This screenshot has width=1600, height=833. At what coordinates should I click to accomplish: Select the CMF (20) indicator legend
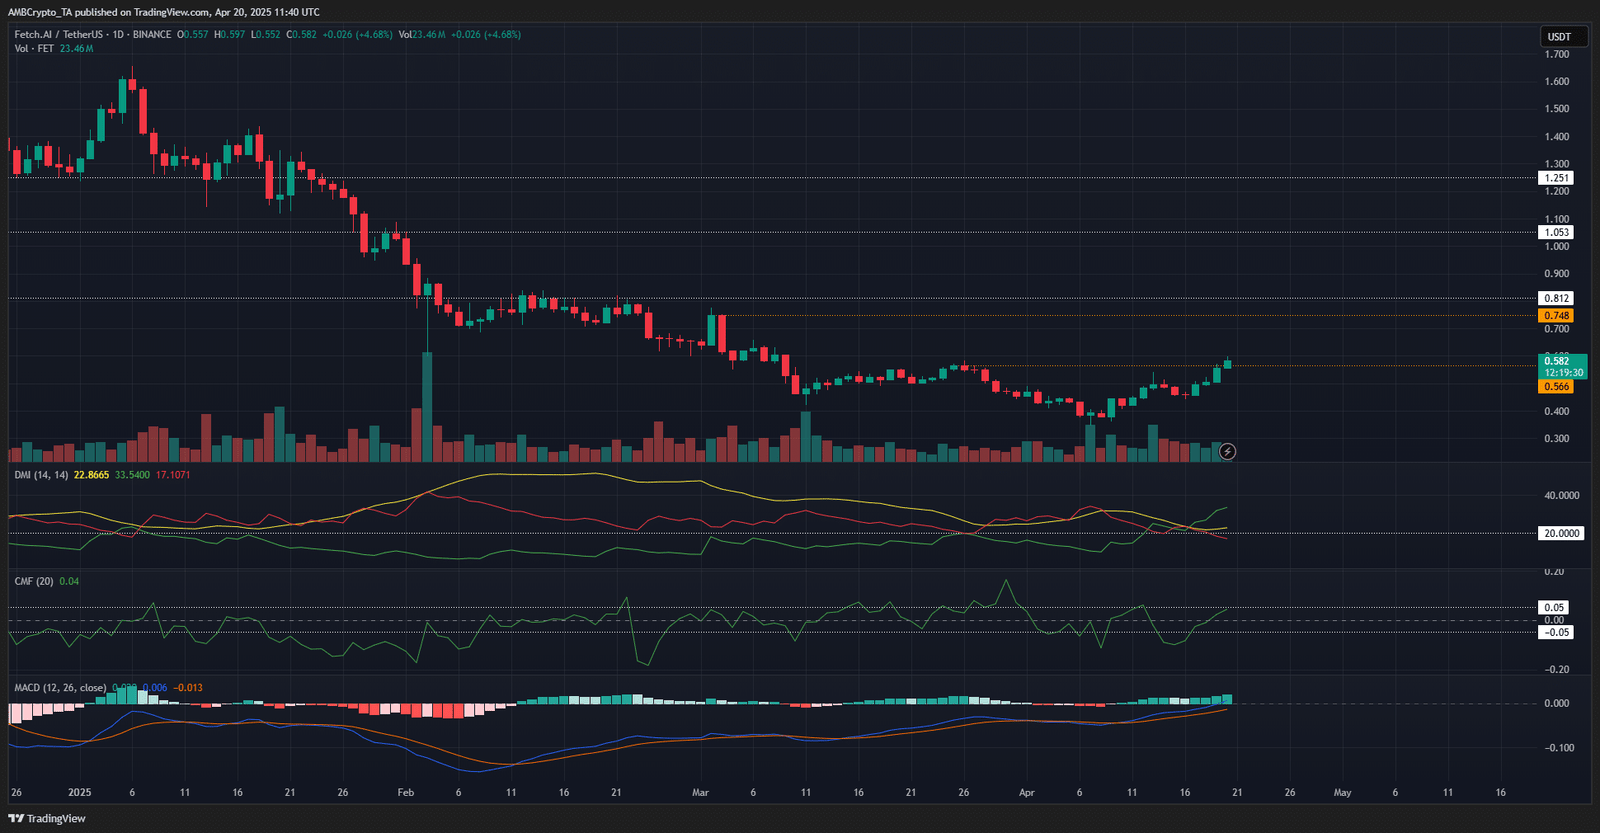coord(33,581)
